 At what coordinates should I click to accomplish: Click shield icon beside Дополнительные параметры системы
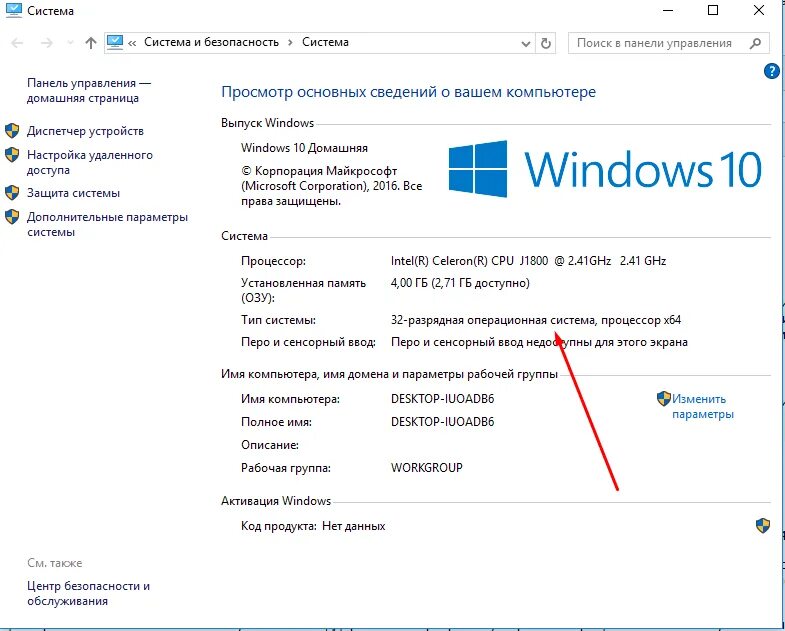pos(12,217)
